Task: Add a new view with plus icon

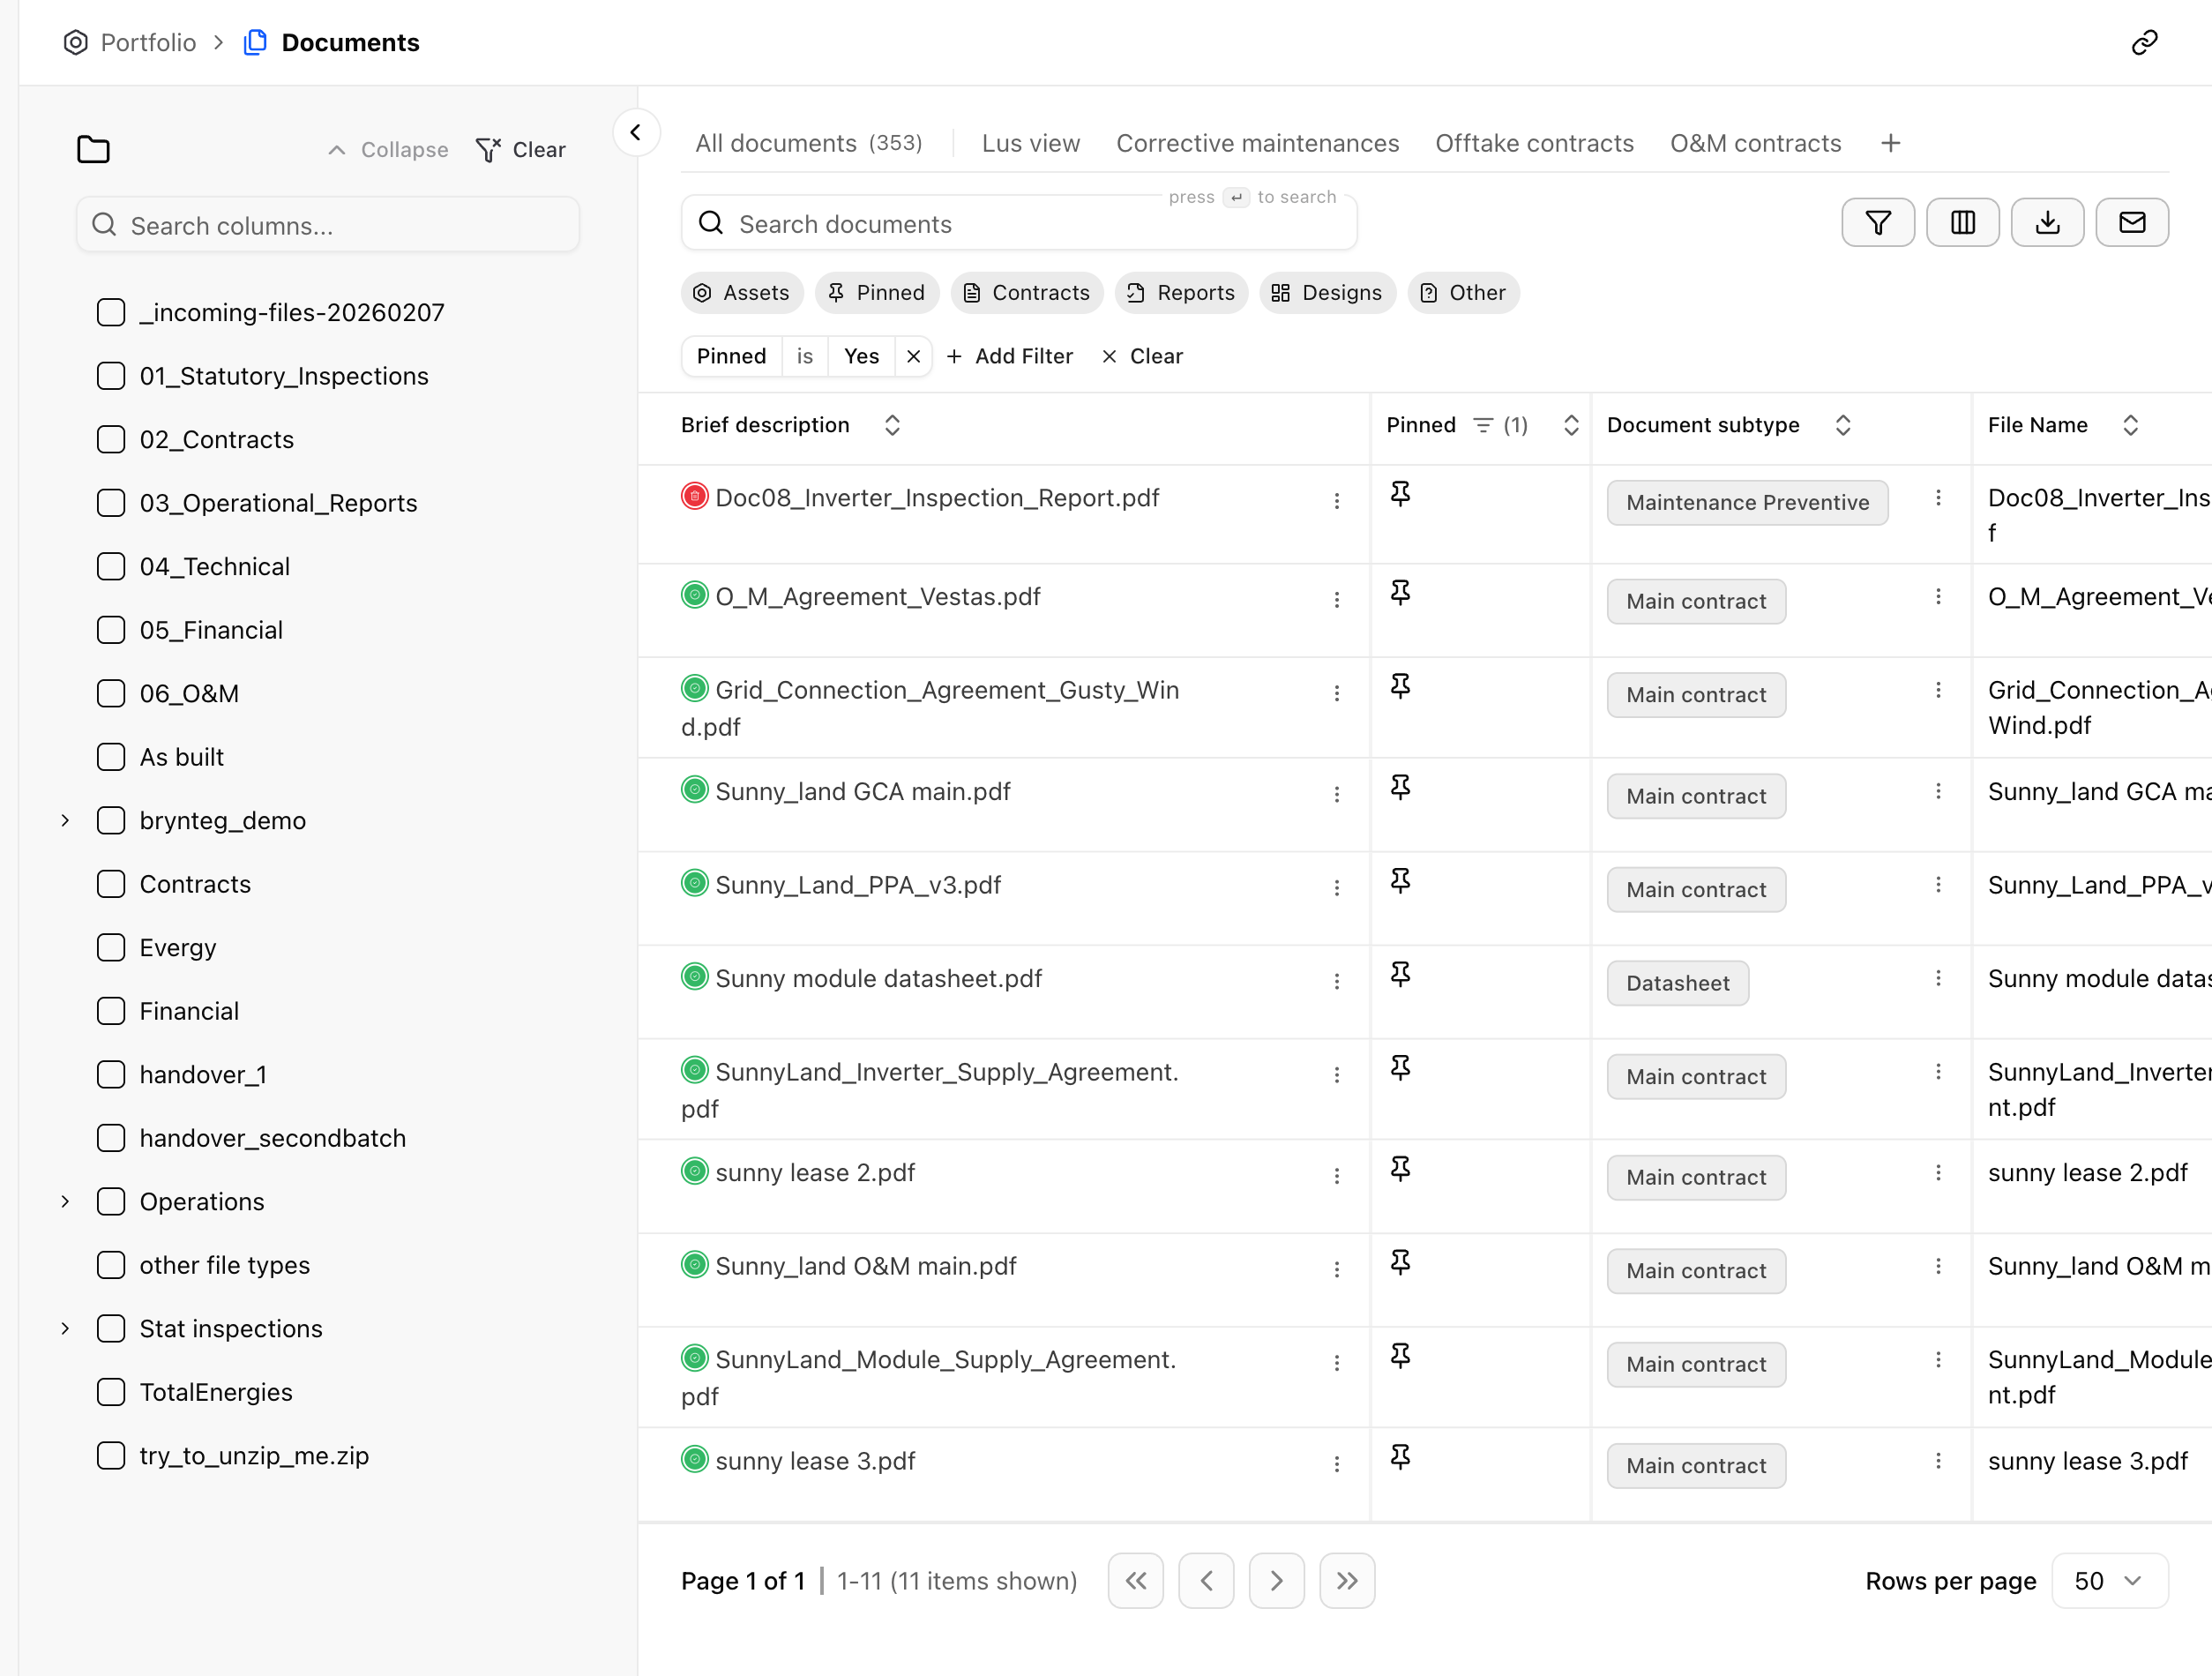Action: (x=1890, y=143)
